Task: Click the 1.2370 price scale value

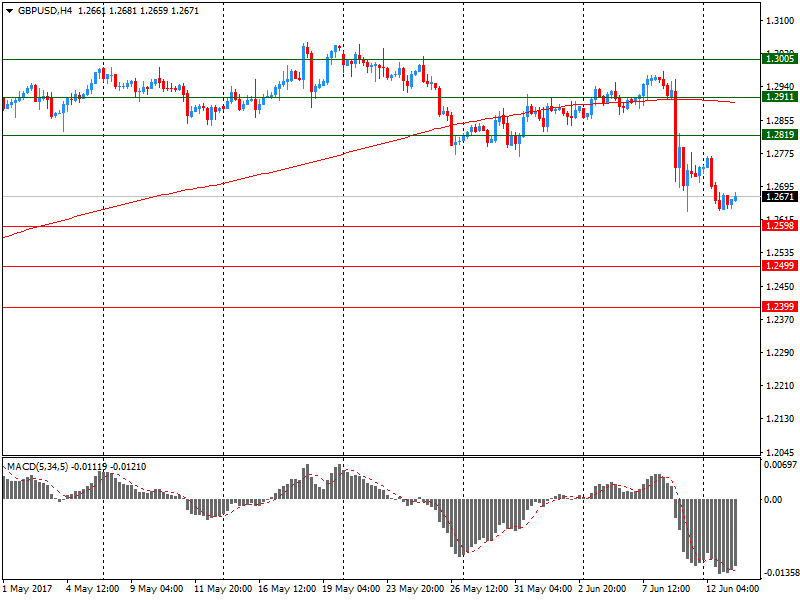Action: point(780,320)
